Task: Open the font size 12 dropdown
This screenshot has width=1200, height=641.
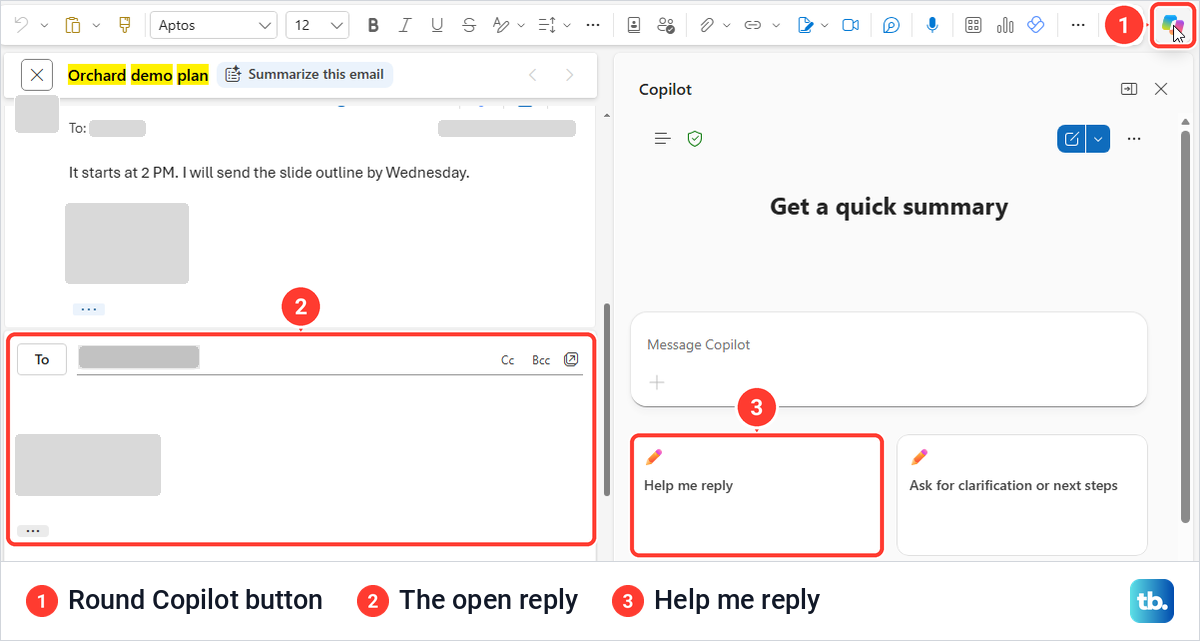Action: click(x=317, y=25)
